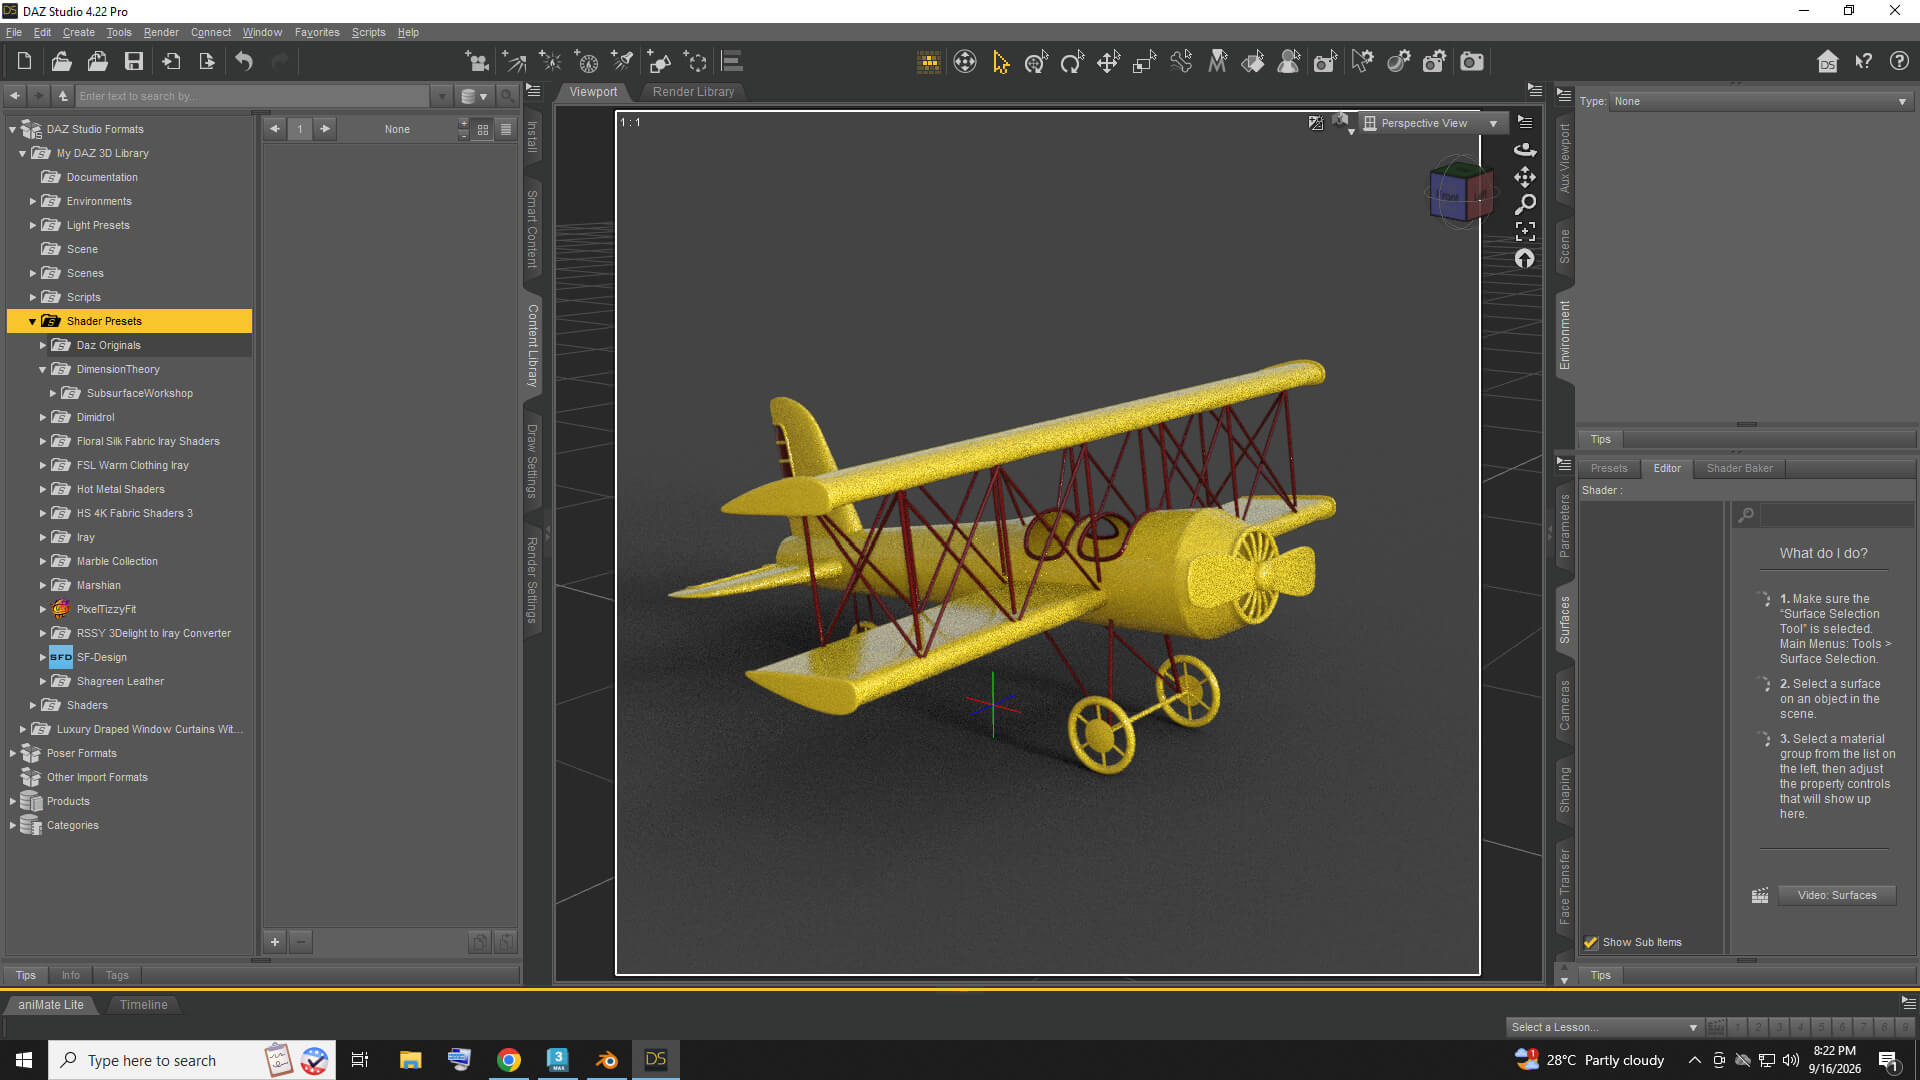1920x1080 pixels.
Task: Open Chrome from the taskbar
Action: tap(509, 1060)
